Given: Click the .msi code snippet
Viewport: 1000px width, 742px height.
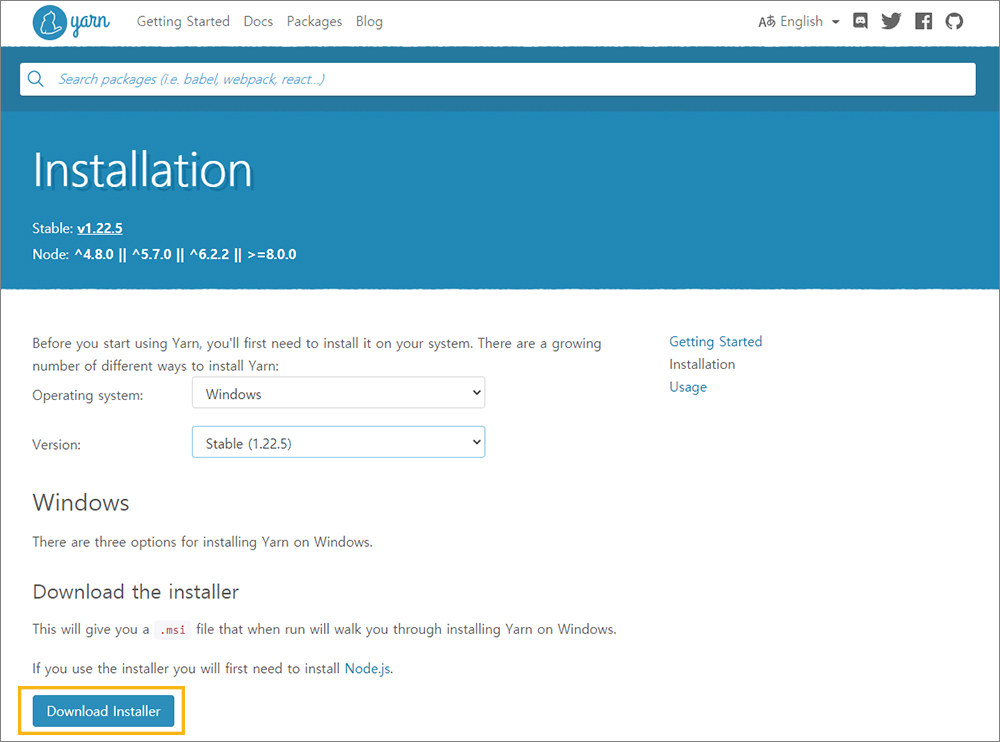Looking at the screenshot, I should click(x=173, y=630).
